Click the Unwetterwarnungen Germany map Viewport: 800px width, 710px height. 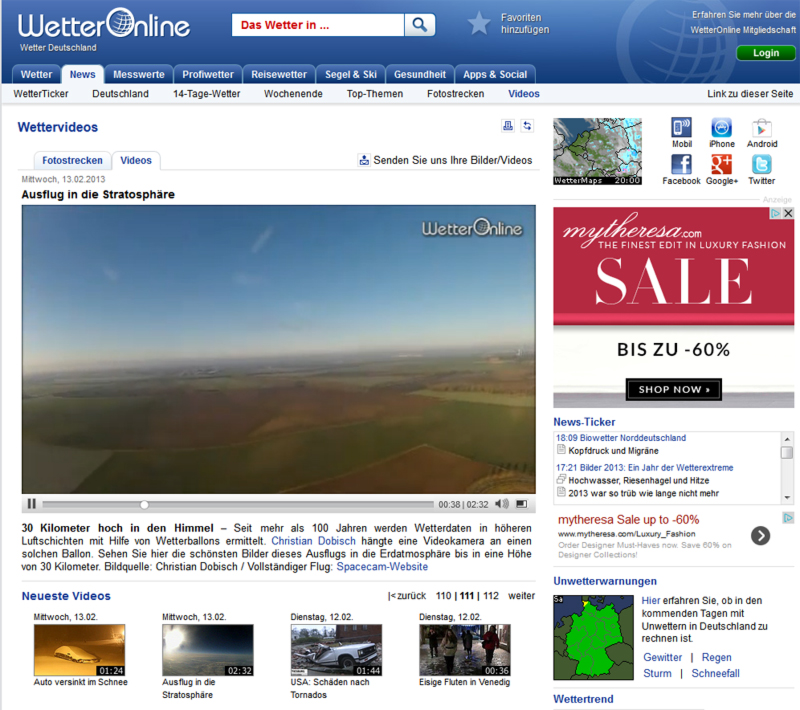(593, 638)
